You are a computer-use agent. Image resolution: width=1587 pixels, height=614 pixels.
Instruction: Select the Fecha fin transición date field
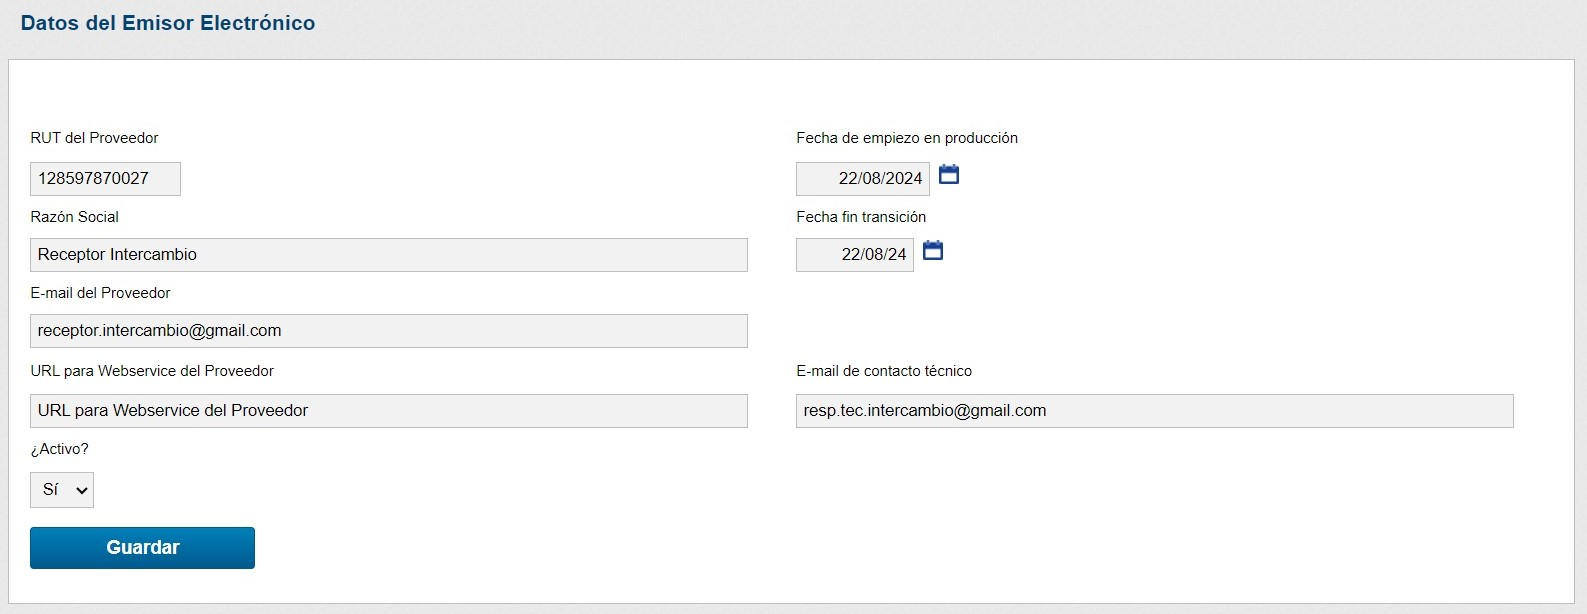coord(854,255)
